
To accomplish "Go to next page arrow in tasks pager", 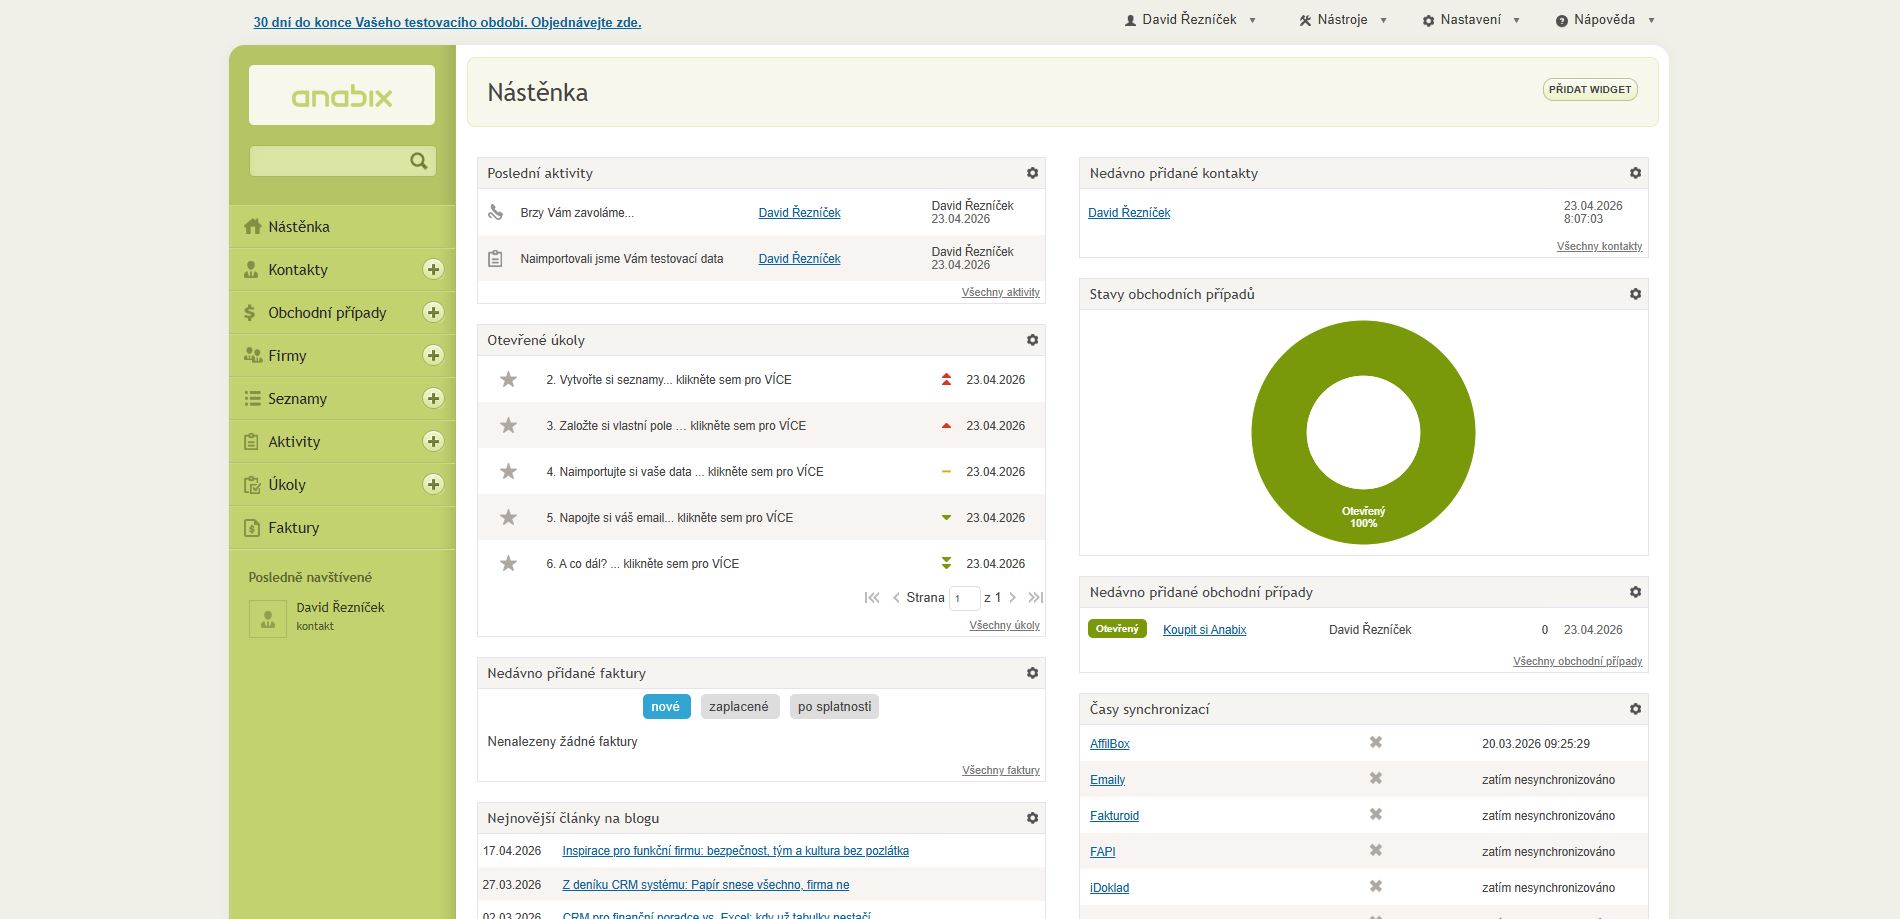I will point(1013,598).
